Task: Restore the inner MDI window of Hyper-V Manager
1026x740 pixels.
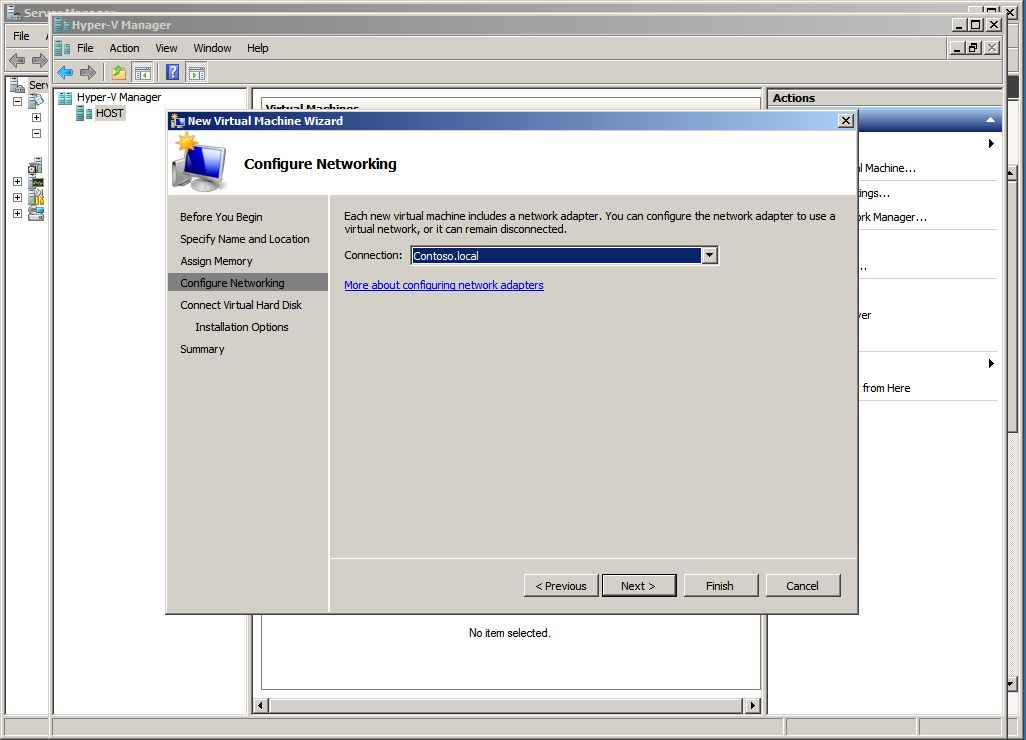Action: (974, 48)
